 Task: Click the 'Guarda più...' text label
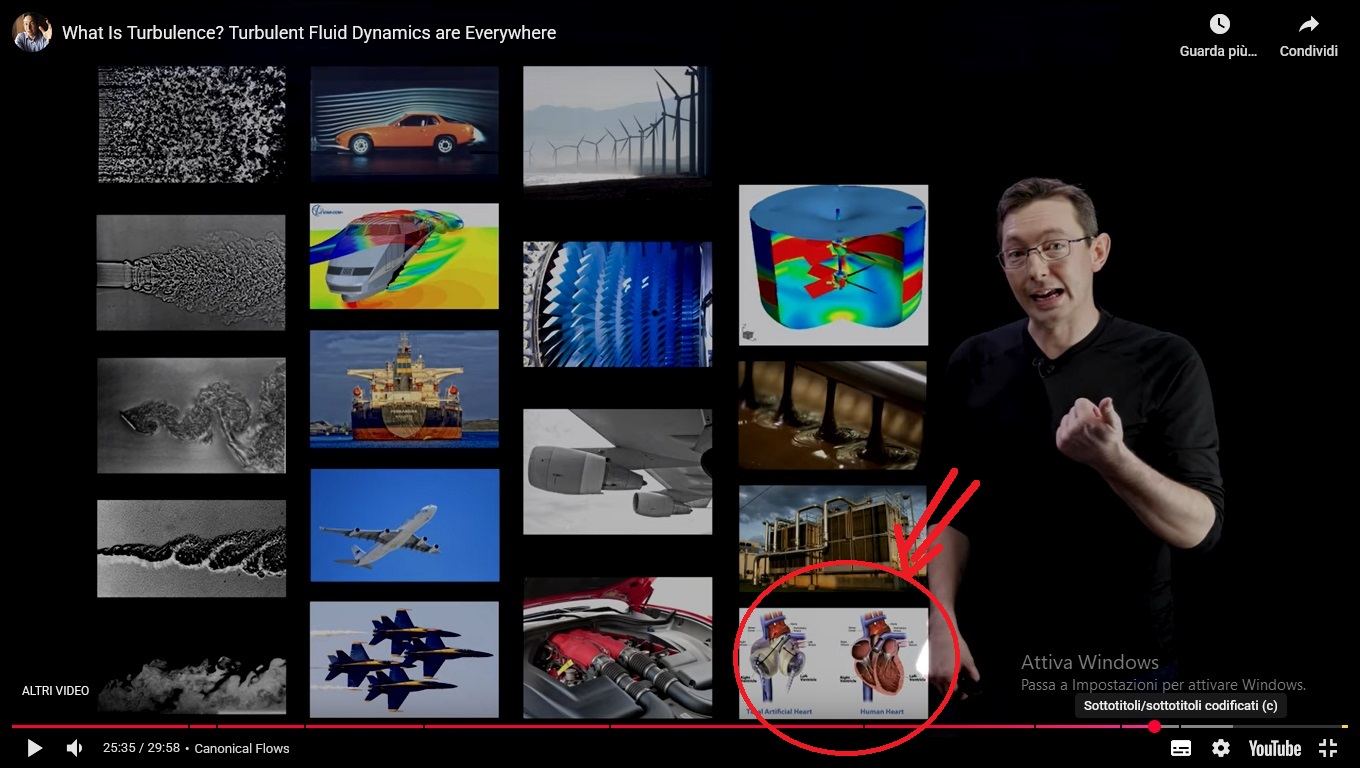coord(1218,51)
